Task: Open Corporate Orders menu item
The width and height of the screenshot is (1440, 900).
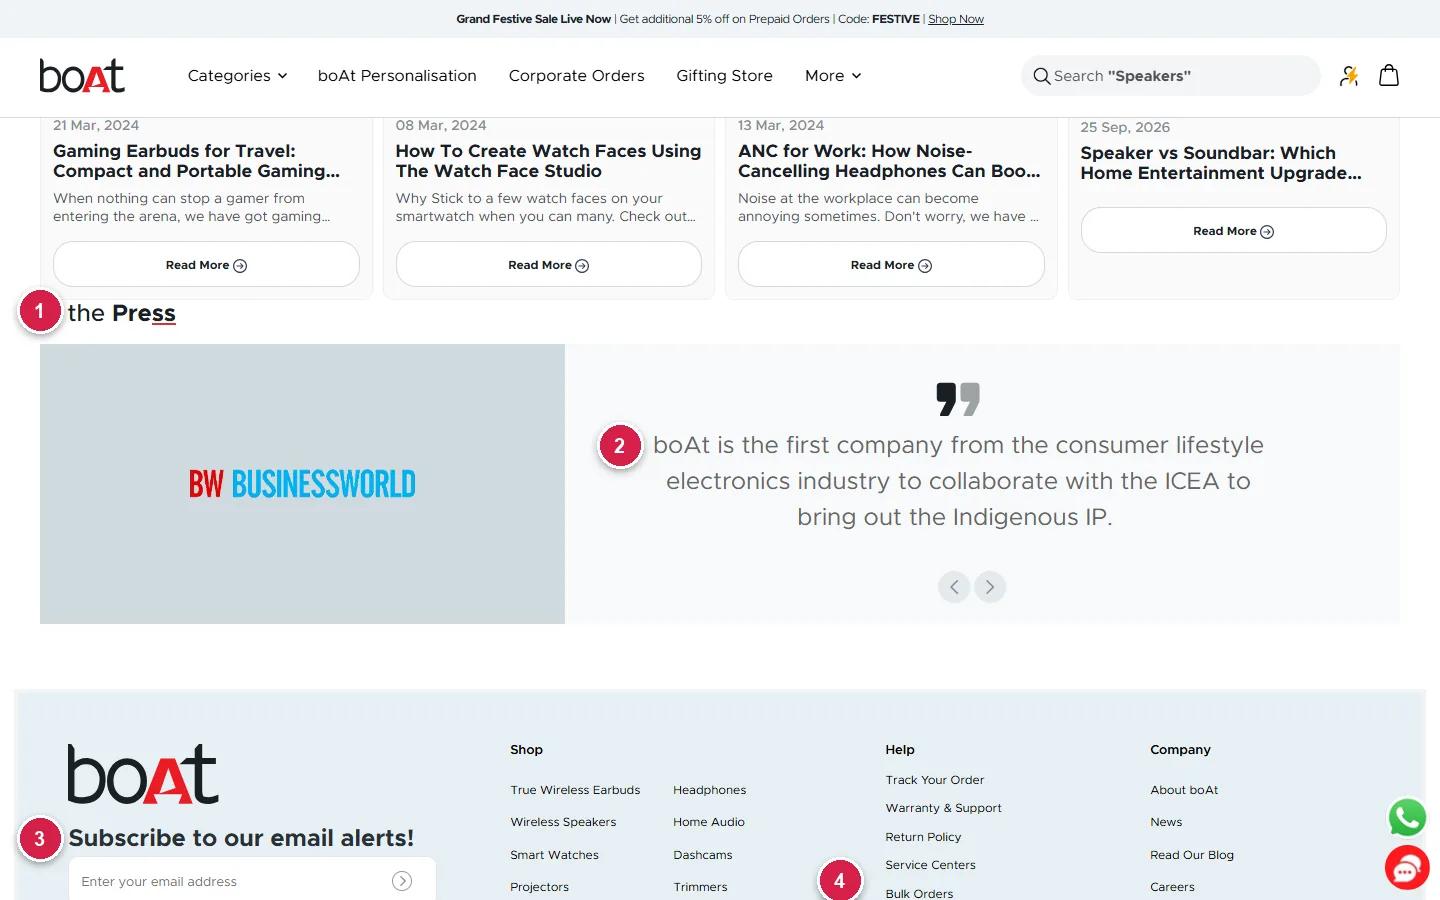Action: click(x=577, y=76)
